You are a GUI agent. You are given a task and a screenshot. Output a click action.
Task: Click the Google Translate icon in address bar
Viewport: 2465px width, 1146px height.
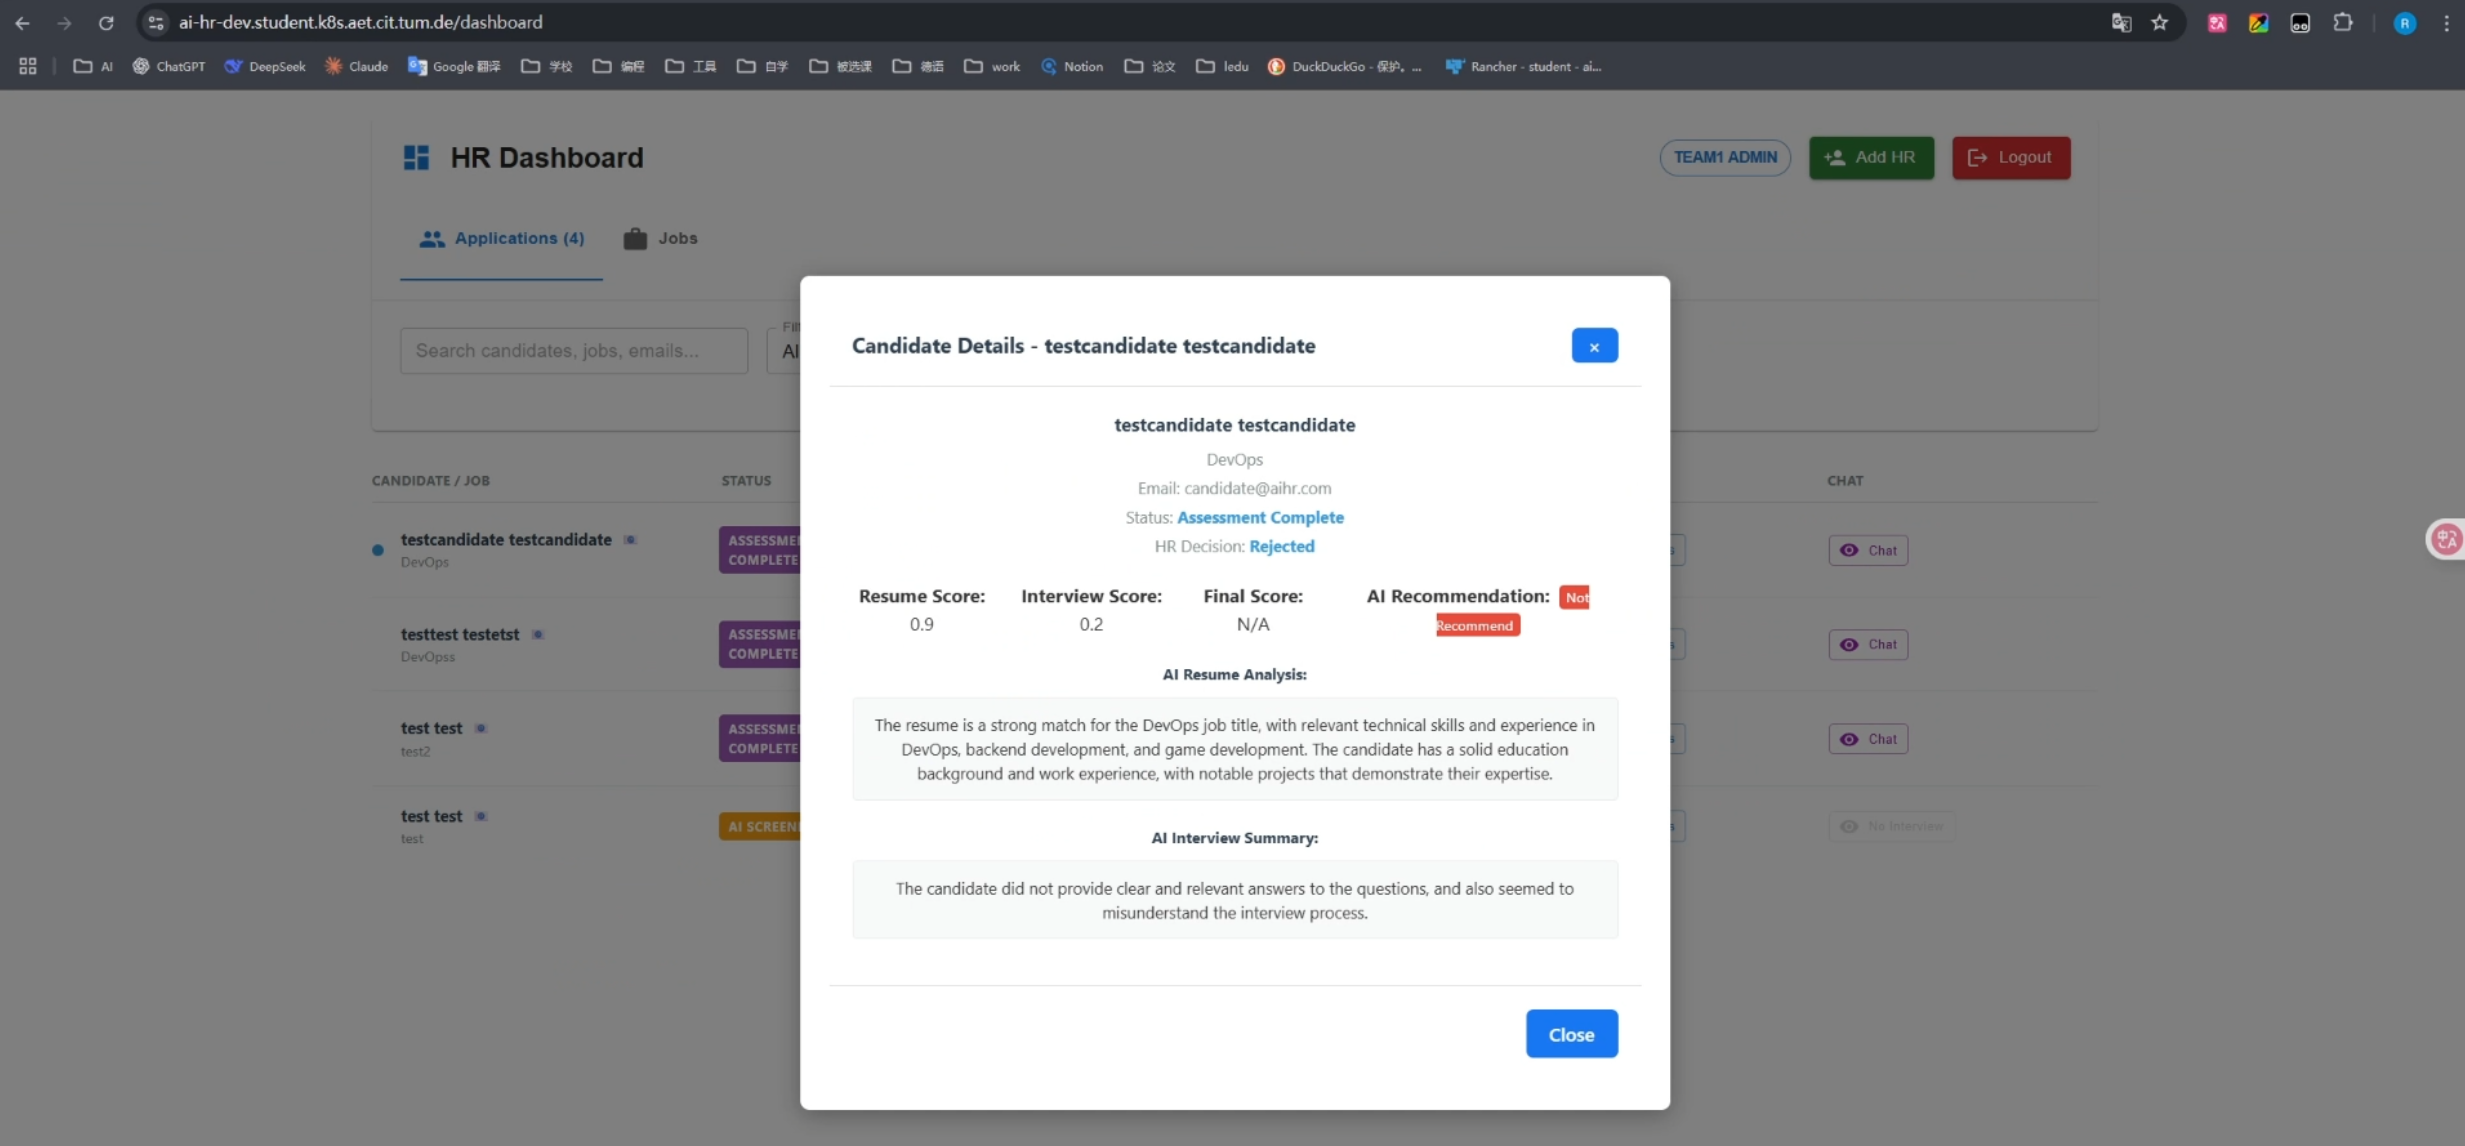click(x=2121, y=22)
